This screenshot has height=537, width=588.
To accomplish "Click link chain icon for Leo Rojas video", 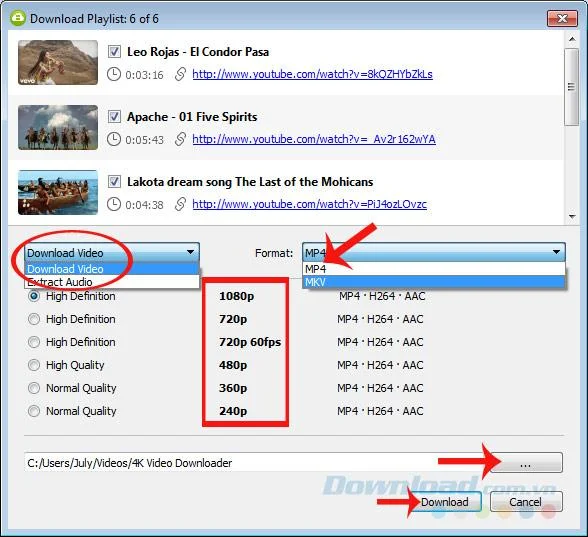I will 180,74.
